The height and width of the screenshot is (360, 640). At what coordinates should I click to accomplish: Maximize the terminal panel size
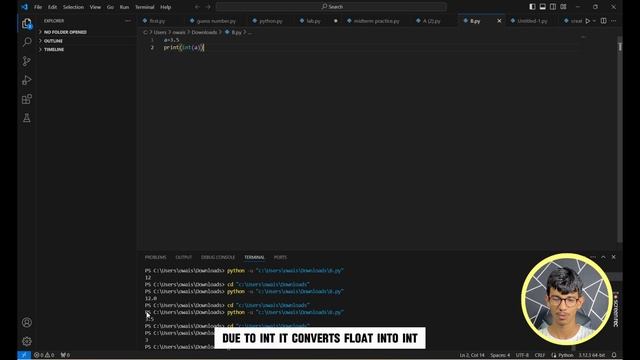click(x=603, y=257)
